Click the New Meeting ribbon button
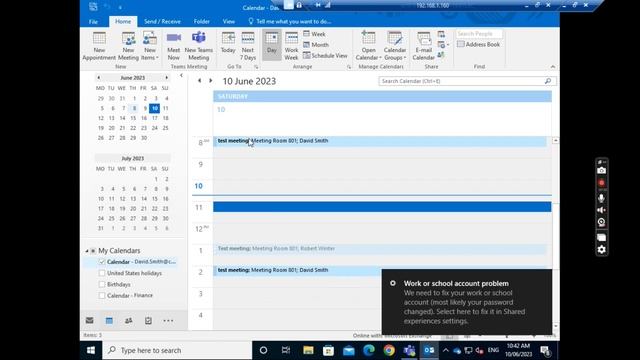The image size is (640, 360). [128, 46]
